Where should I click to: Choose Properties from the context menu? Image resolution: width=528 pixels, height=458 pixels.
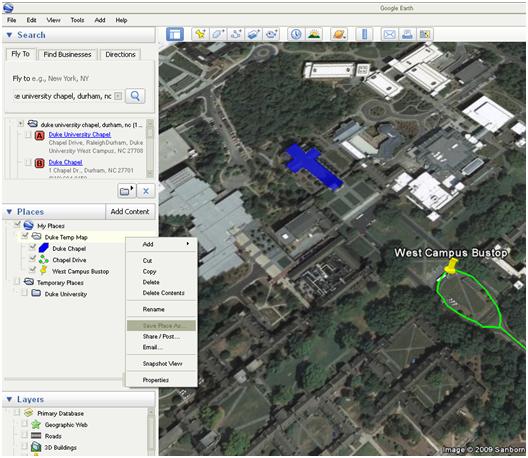pyautogui.click(x=161, y=380)
